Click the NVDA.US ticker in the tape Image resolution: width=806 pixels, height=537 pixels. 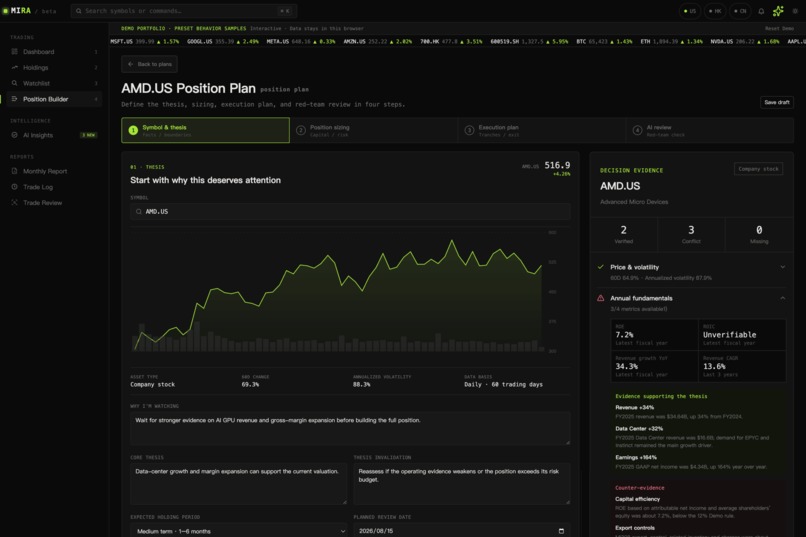click(x=745, y=42)
